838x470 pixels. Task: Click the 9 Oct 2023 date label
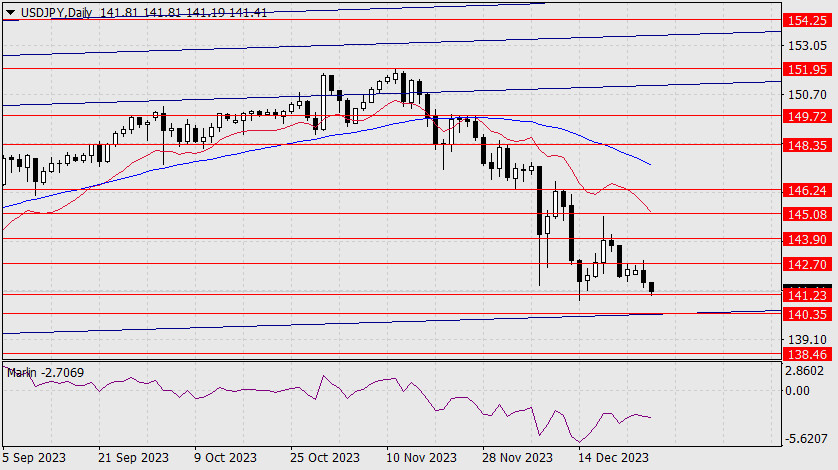[x=225, y=458]
